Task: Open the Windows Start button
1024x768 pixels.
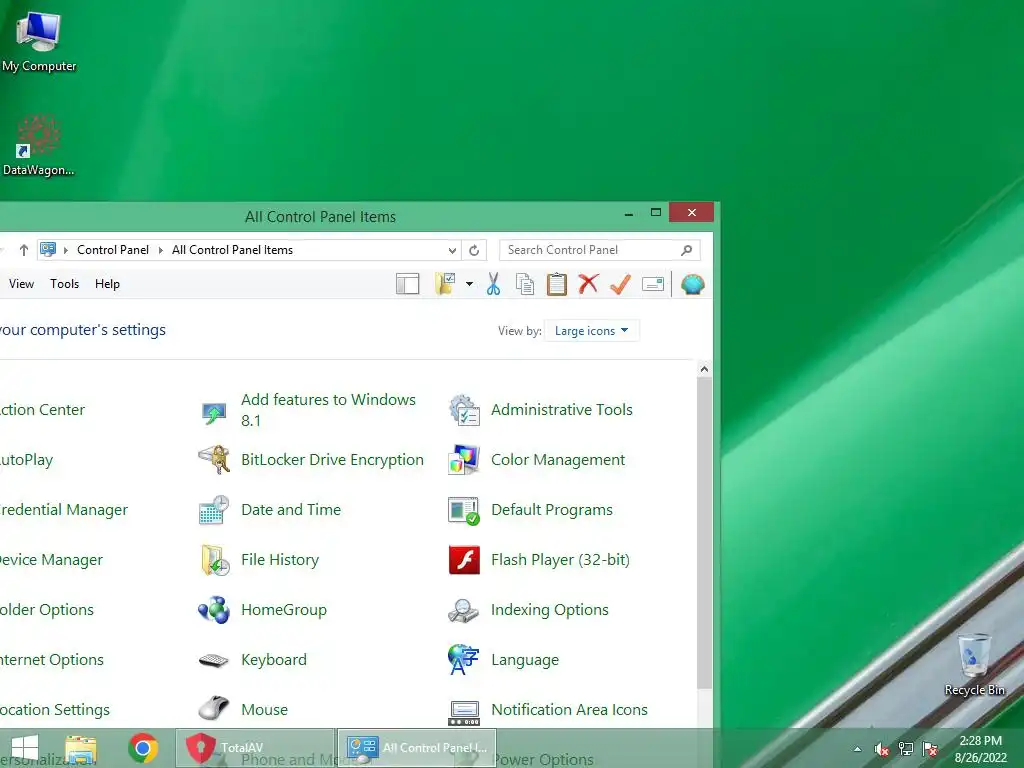Action: (25, 748)
